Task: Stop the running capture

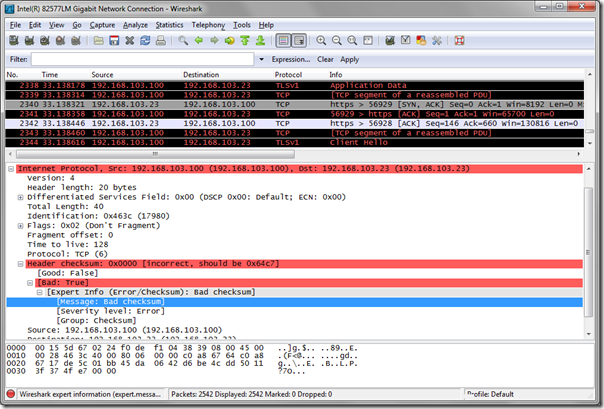Action: click(x=60, y=40)
